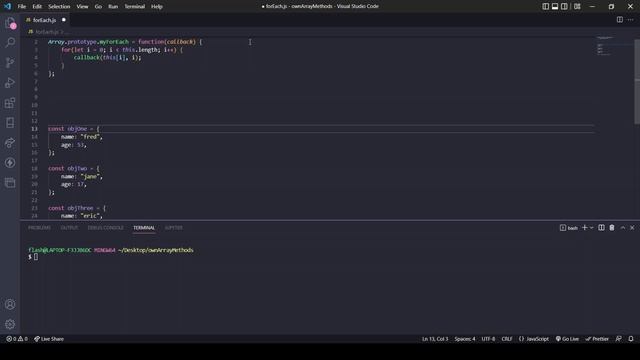This screenshot has width=640, height=360.
Task: Select the bash terminal entry
Action: (569, 228)
